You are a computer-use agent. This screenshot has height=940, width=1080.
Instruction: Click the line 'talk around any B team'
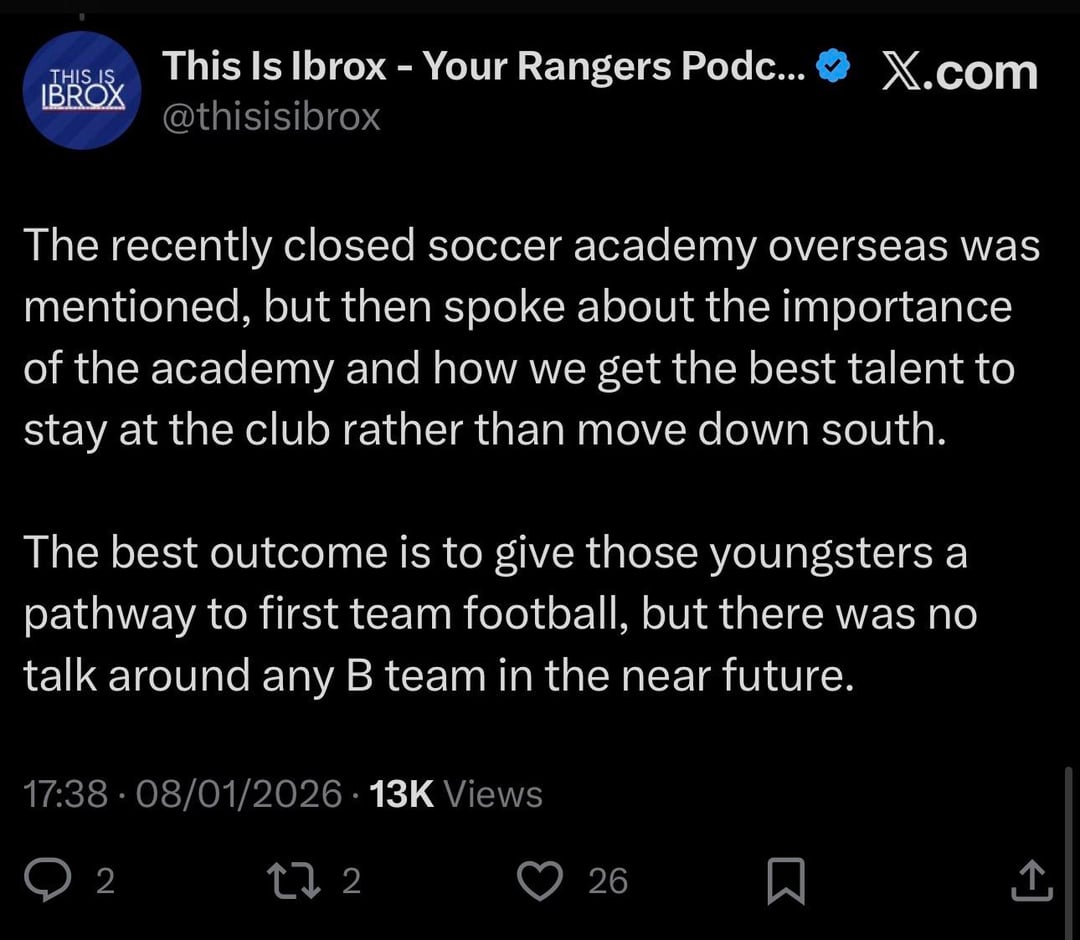point(440,677)
